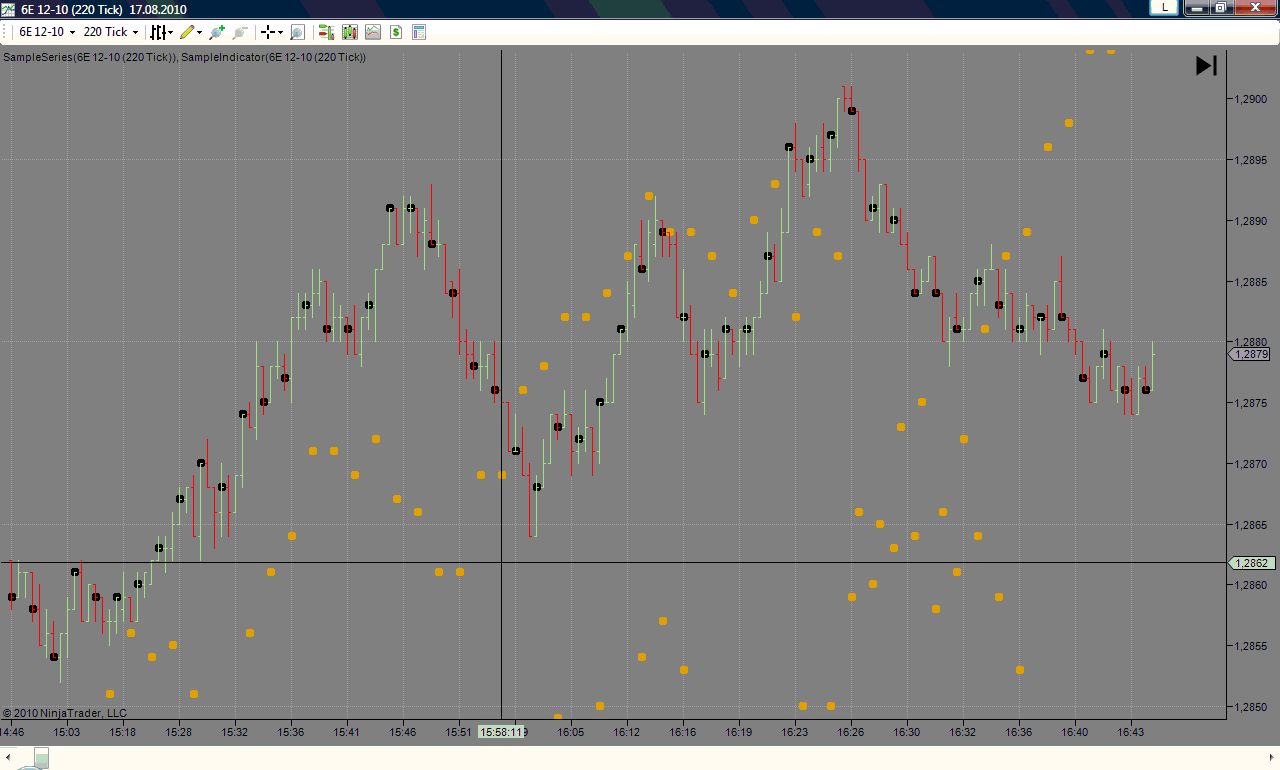The image size is (1280, 770).
Task: Open the 6E 12-10 instrument dropdown
Action: (47, 32)
